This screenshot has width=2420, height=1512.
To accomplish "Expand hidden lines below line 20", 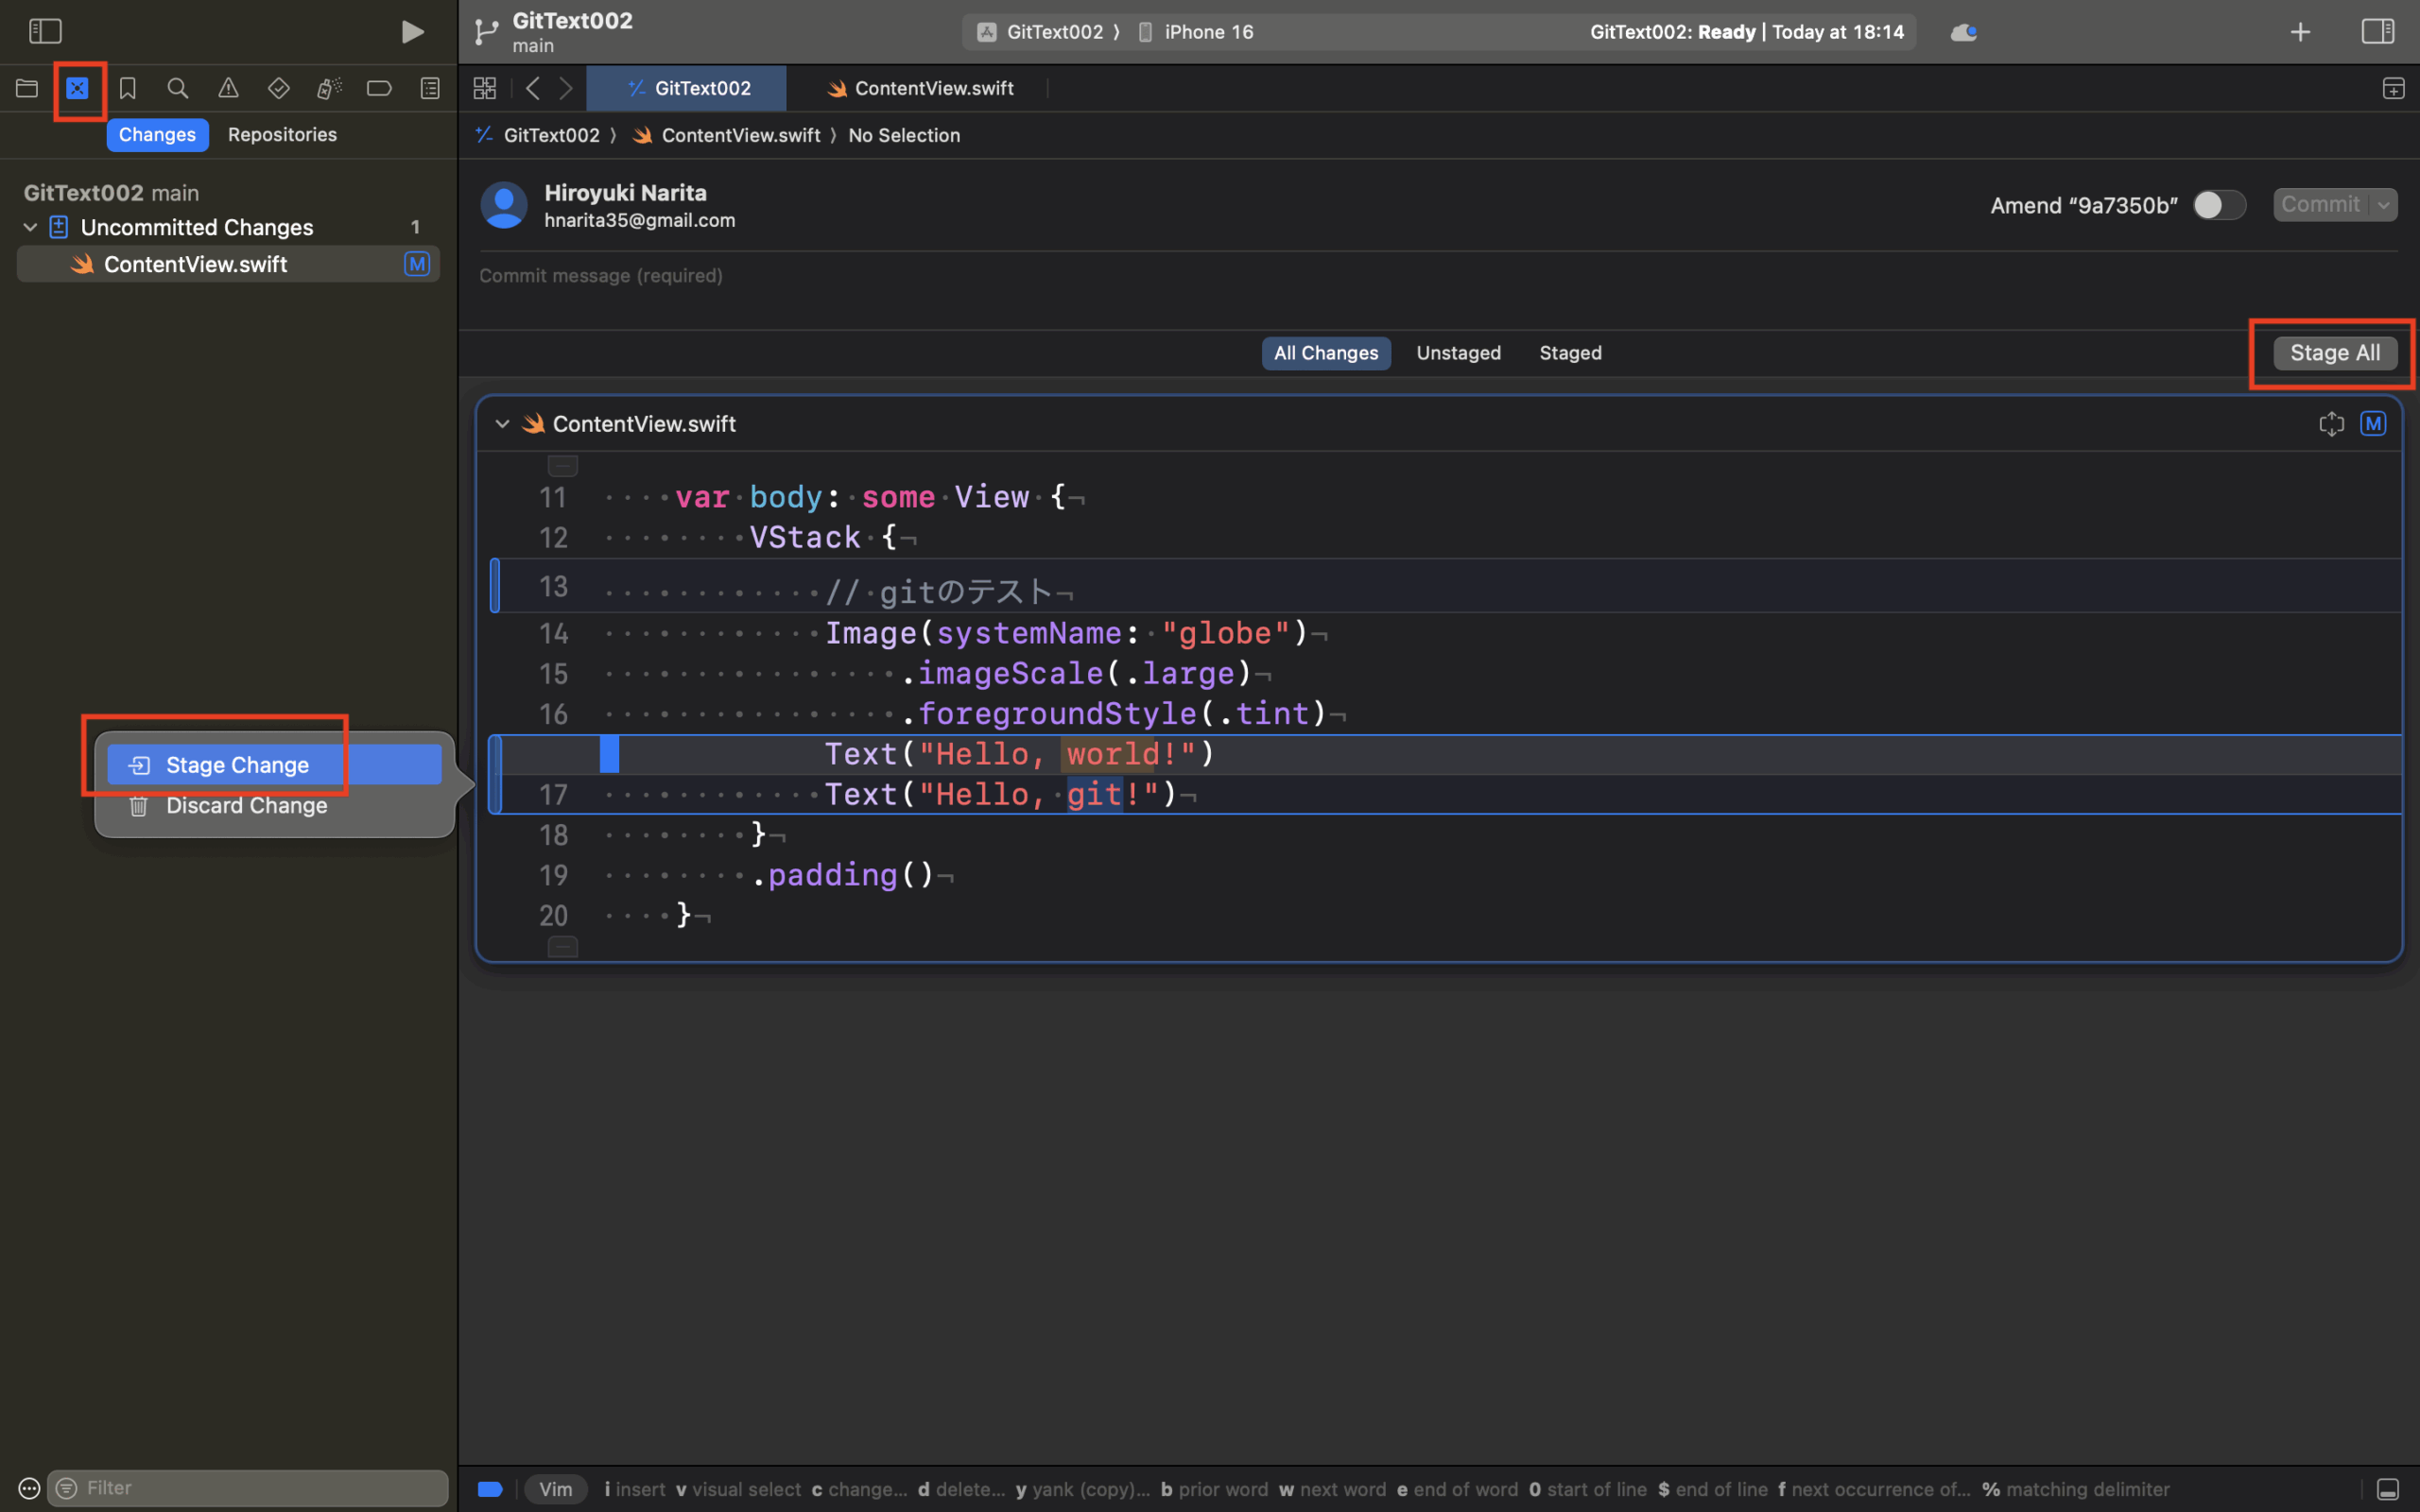I will coord(563,946).
